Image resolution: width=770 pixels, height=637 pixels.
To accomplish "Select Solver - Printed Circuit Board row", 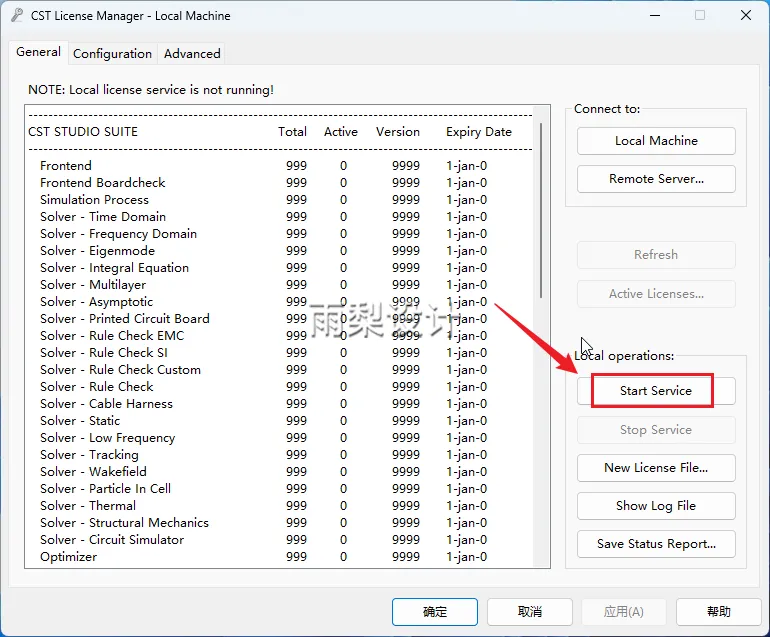I will pyautogui.click(x=263, y=319).
